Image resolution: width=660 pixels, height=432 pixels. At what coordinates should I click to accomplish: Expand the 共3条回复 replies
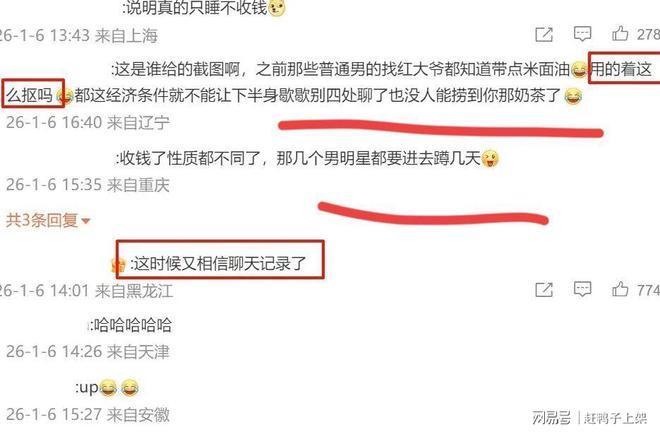[48, 220]
